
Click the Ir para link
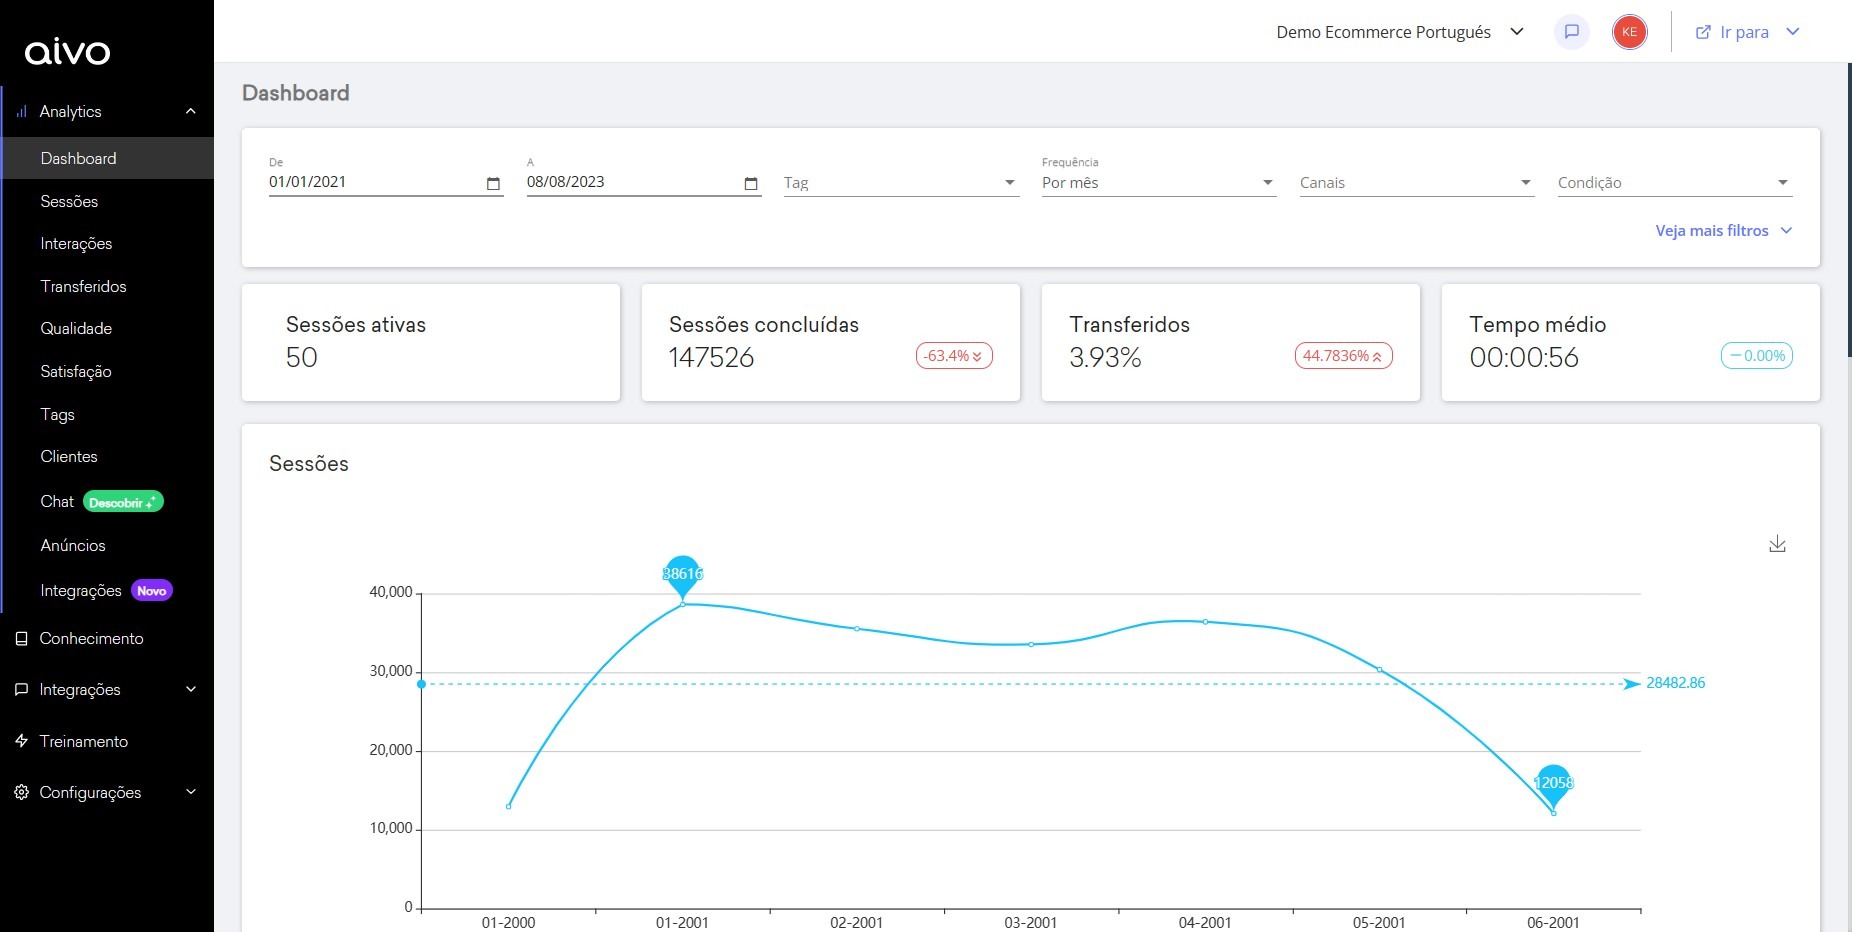point(1745,32)
